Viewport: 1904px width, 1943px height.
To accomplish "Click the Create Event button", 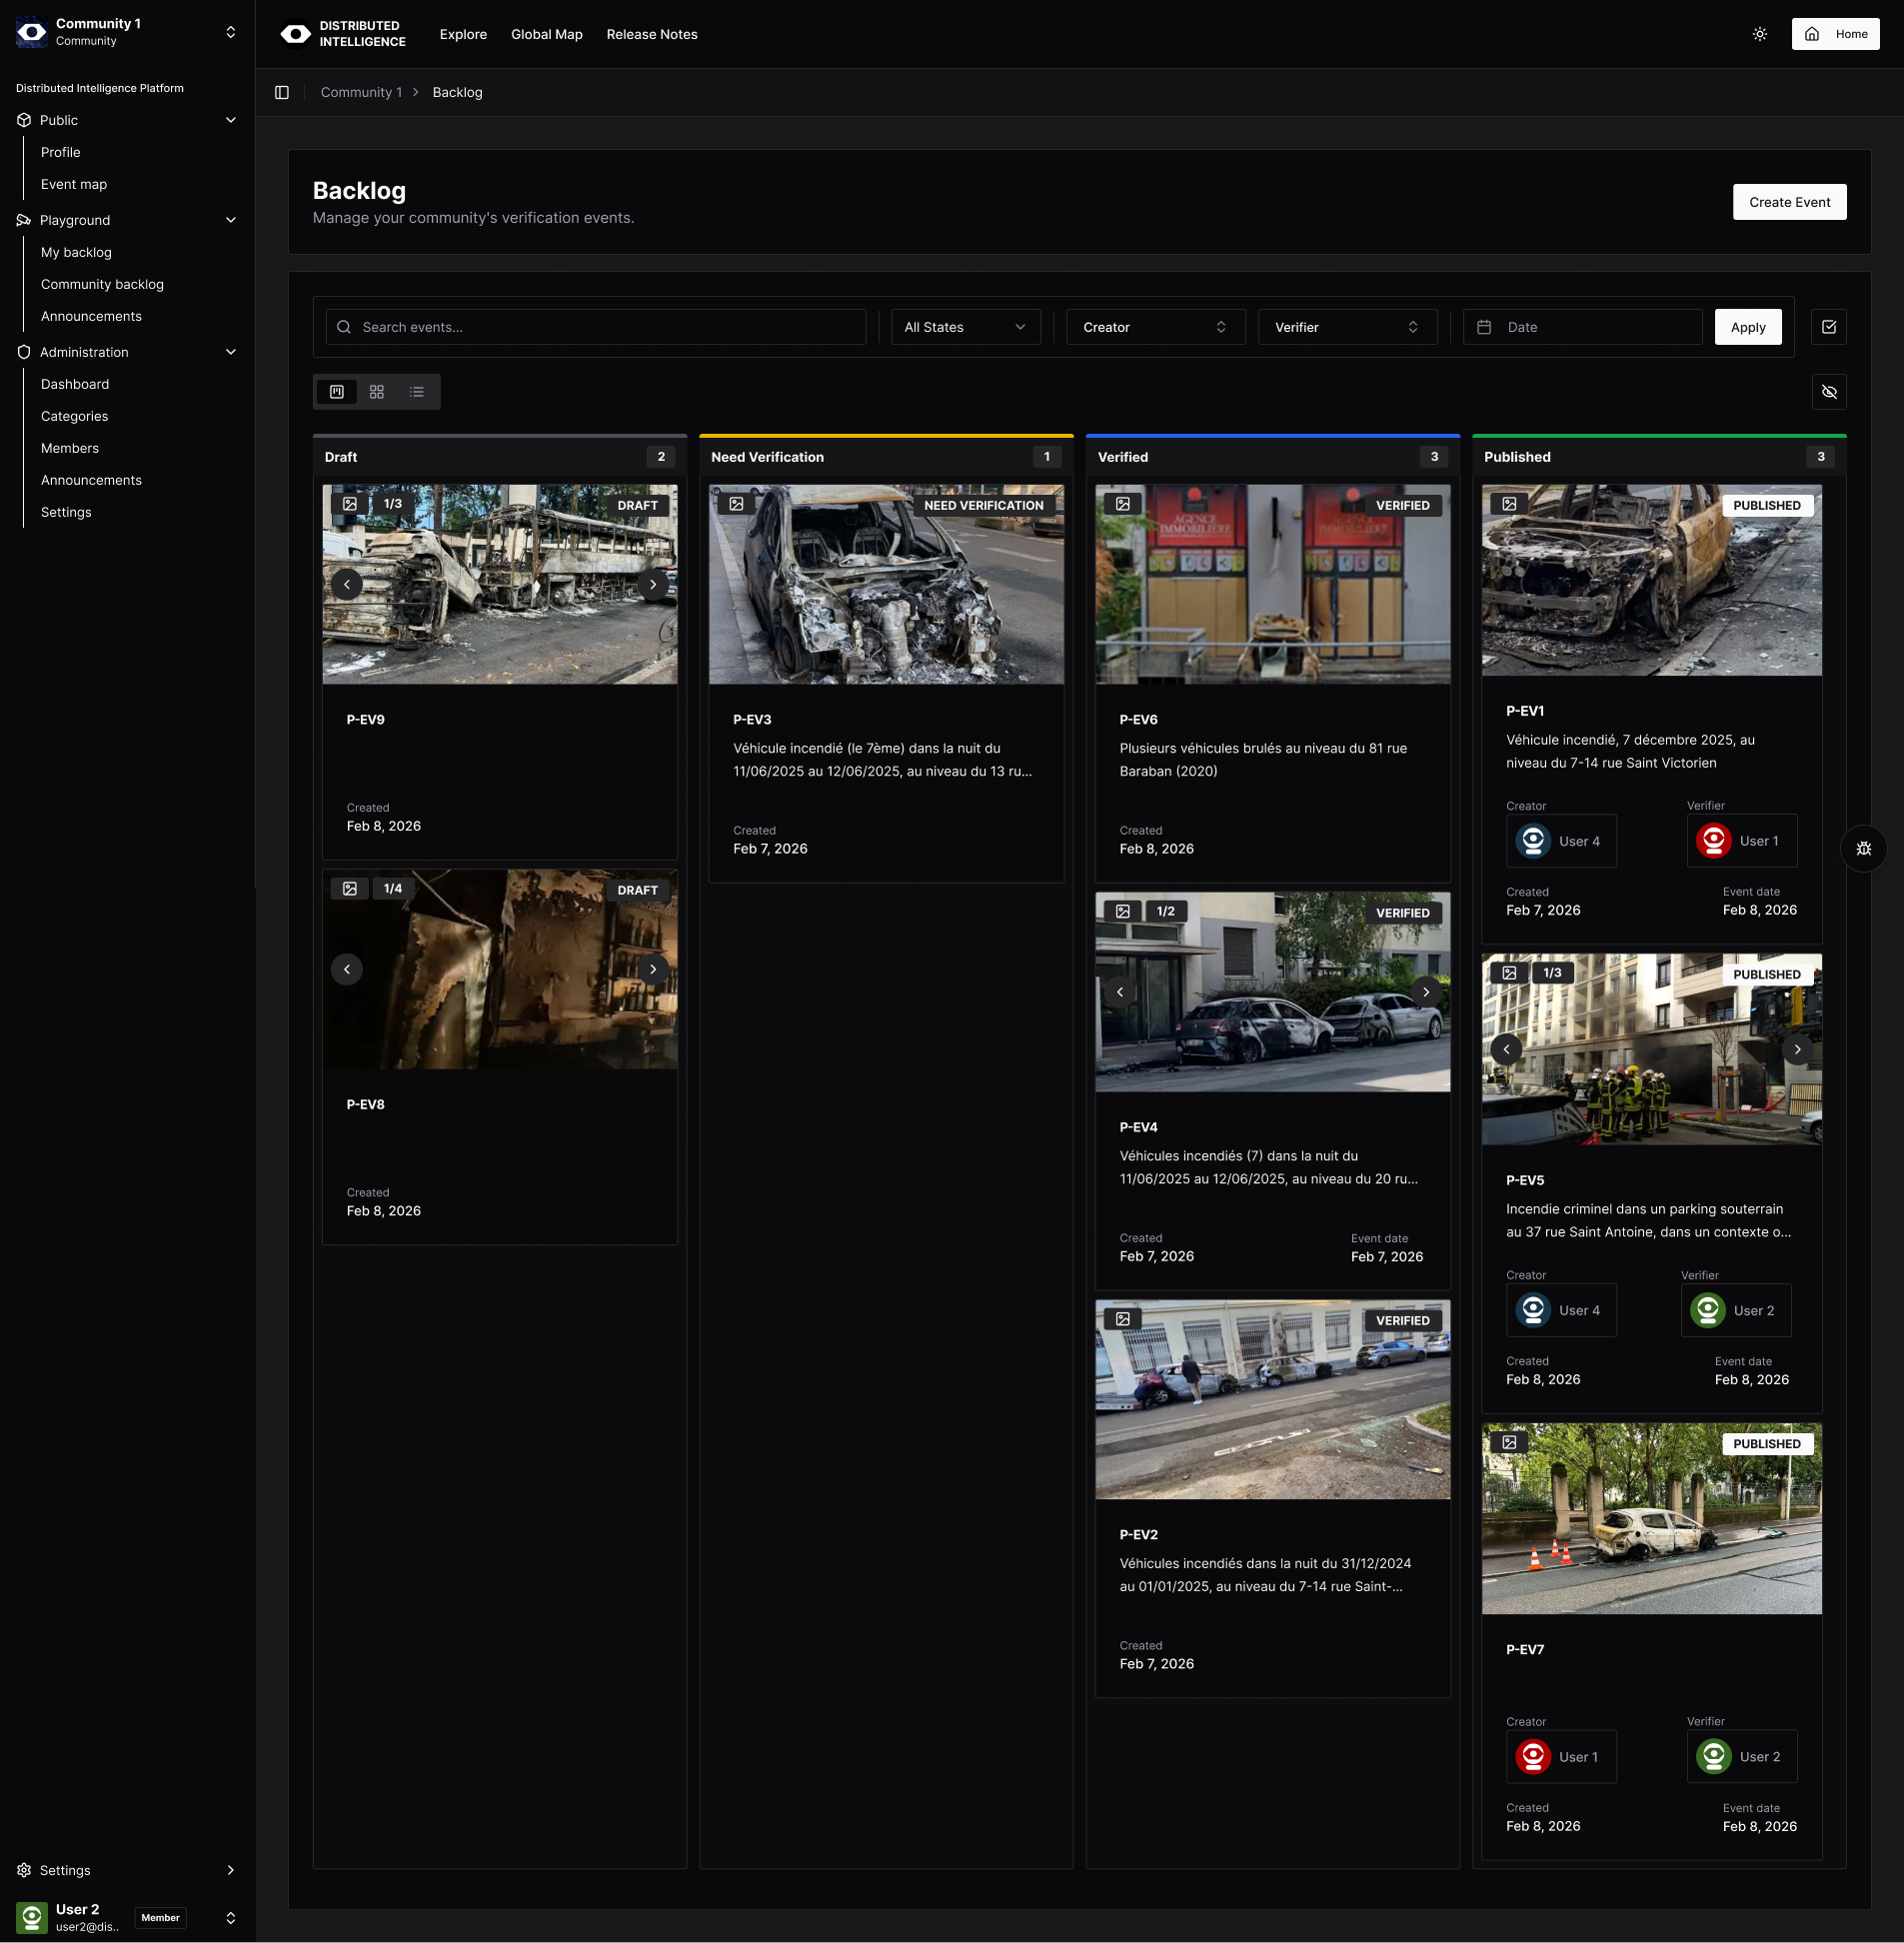I will point(1789,201).
